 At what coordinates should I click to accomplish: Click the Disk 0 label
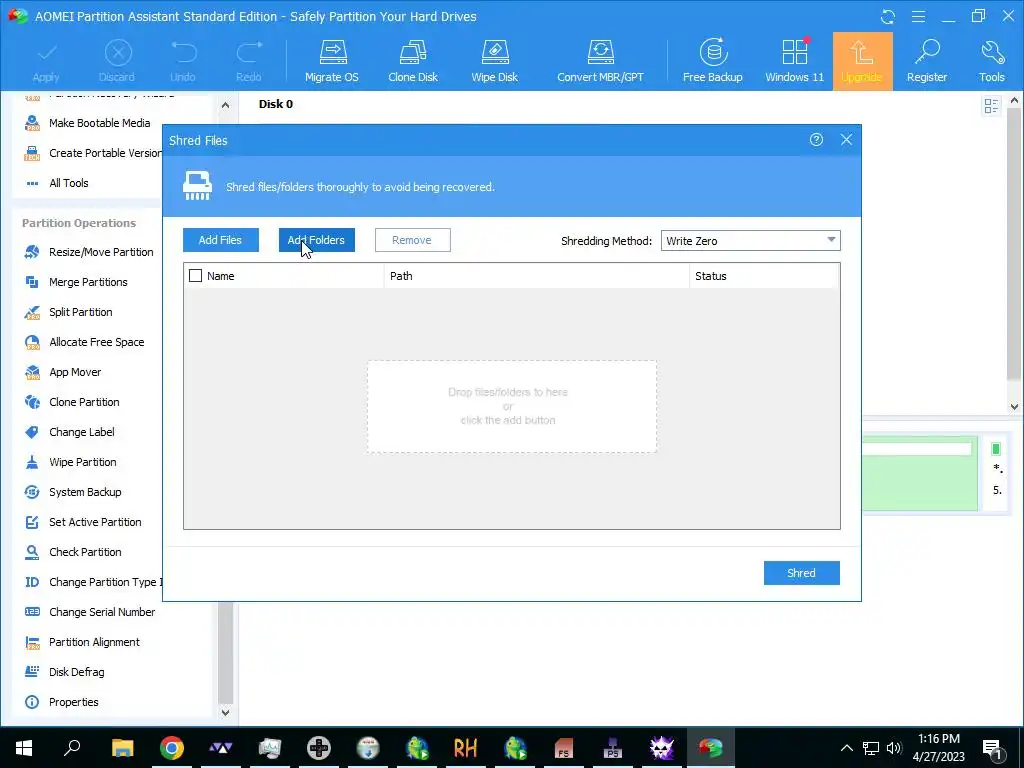[276, 104]
